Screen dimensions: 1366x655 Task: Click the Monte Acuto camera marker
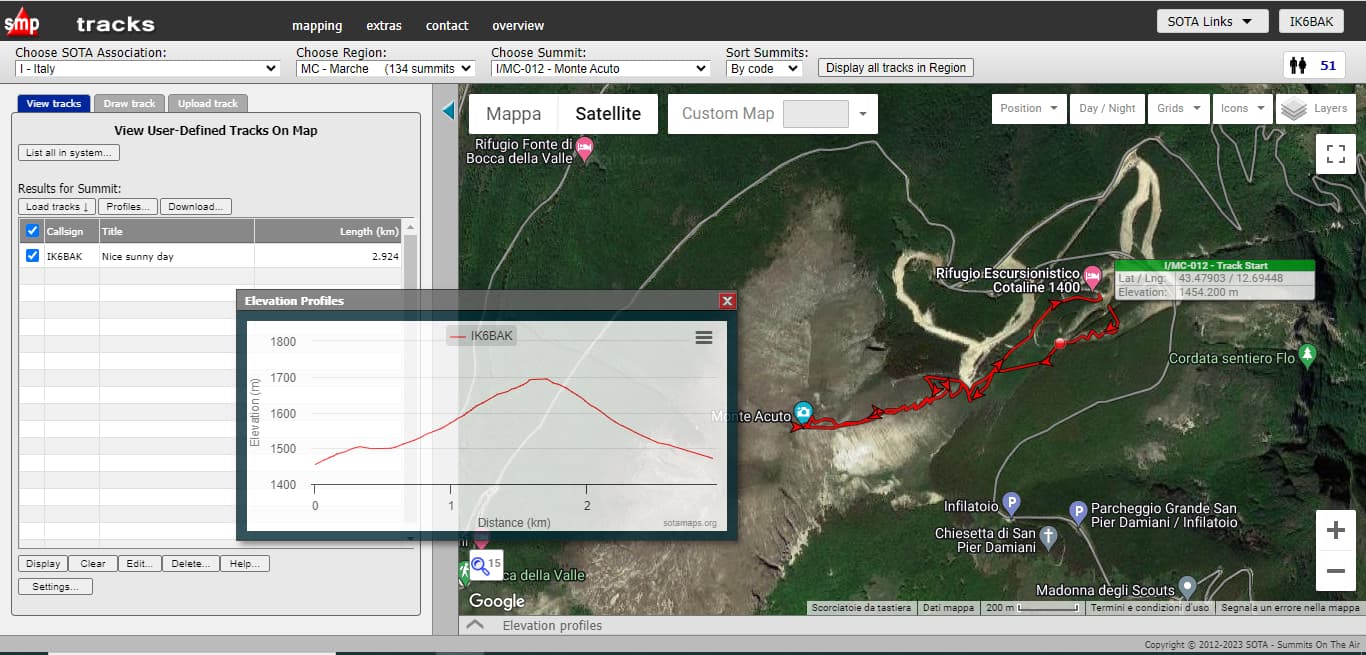tap(804, 413)
